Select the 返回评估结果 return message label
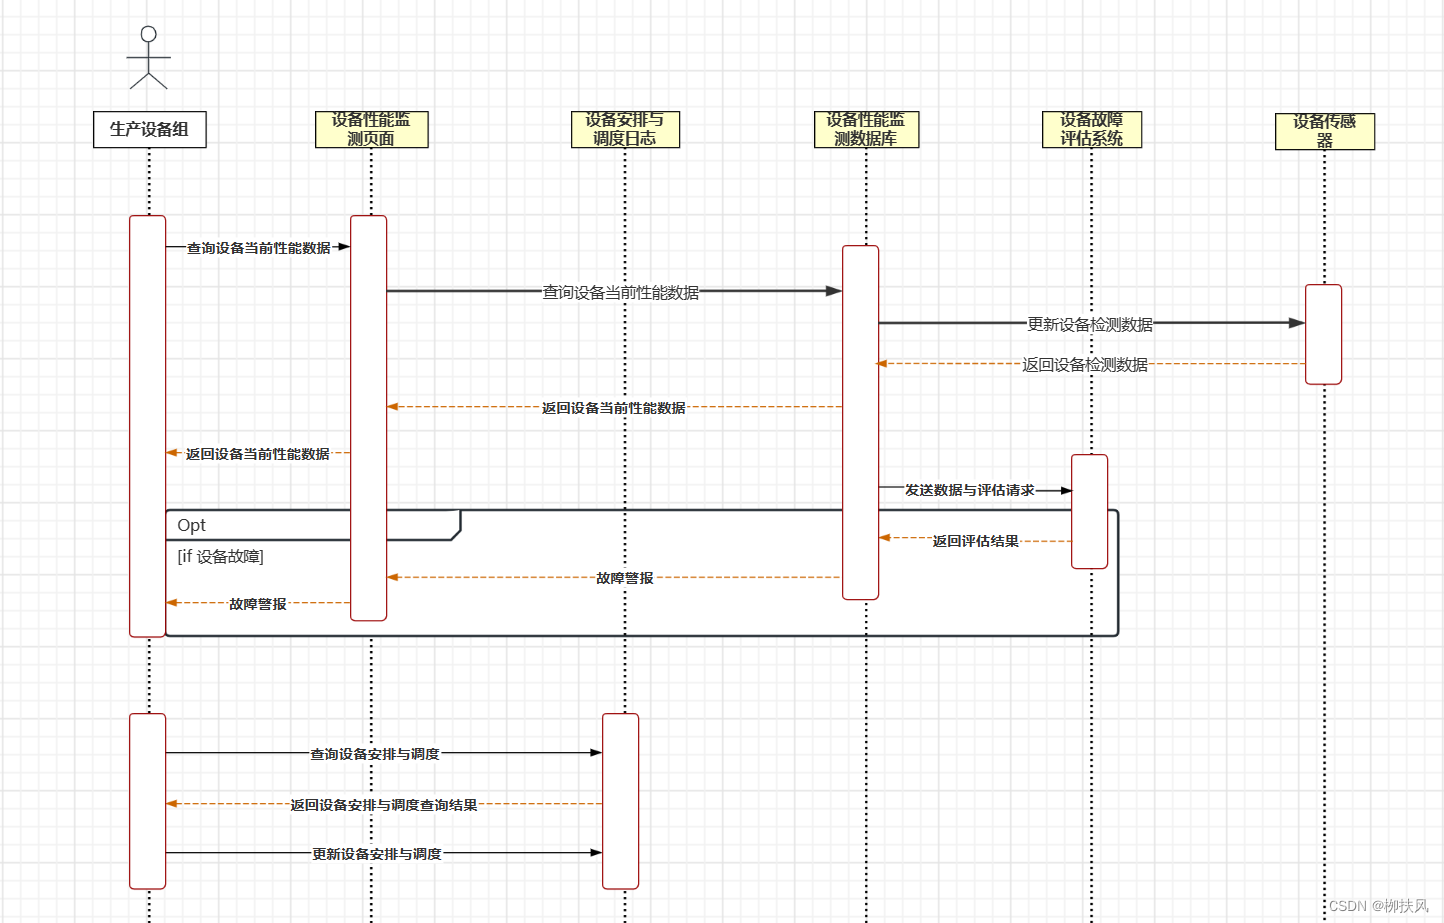The image size is (1444, 923). 976,541
